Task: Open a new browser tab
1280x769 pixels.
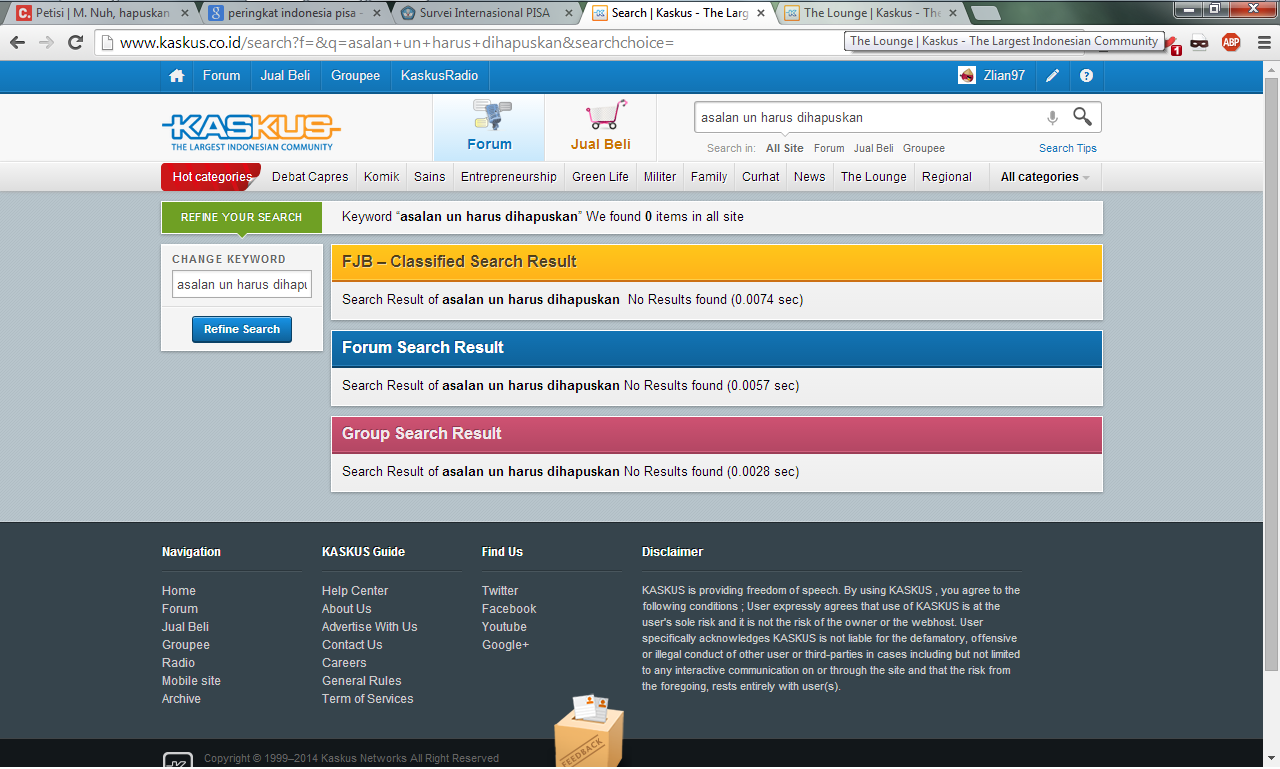Action: pos(986,13)
